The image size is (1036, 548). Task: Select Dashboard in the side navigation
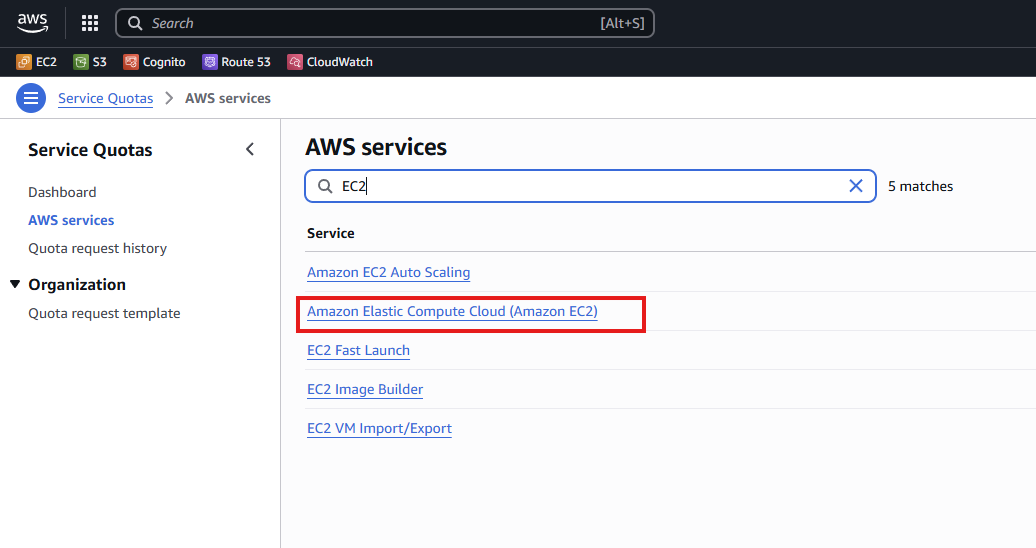(62, 192)
